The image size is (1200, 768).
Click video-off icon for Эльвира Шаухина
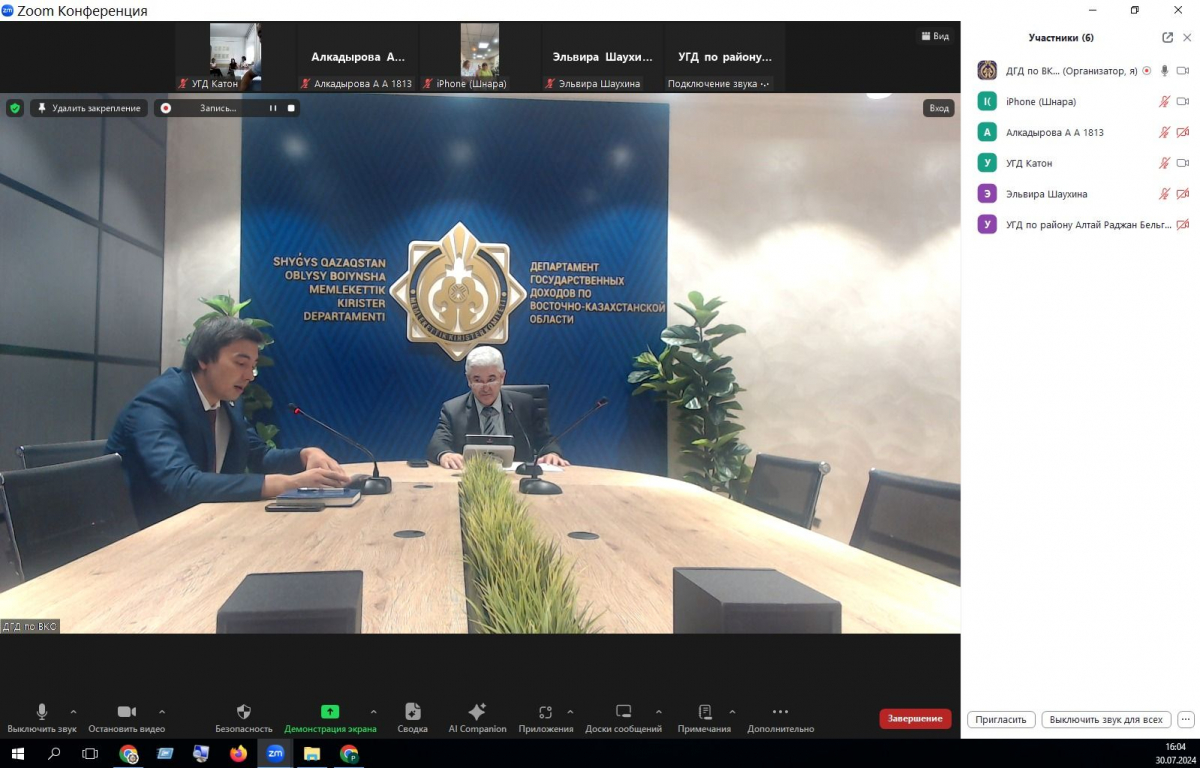1182,194
